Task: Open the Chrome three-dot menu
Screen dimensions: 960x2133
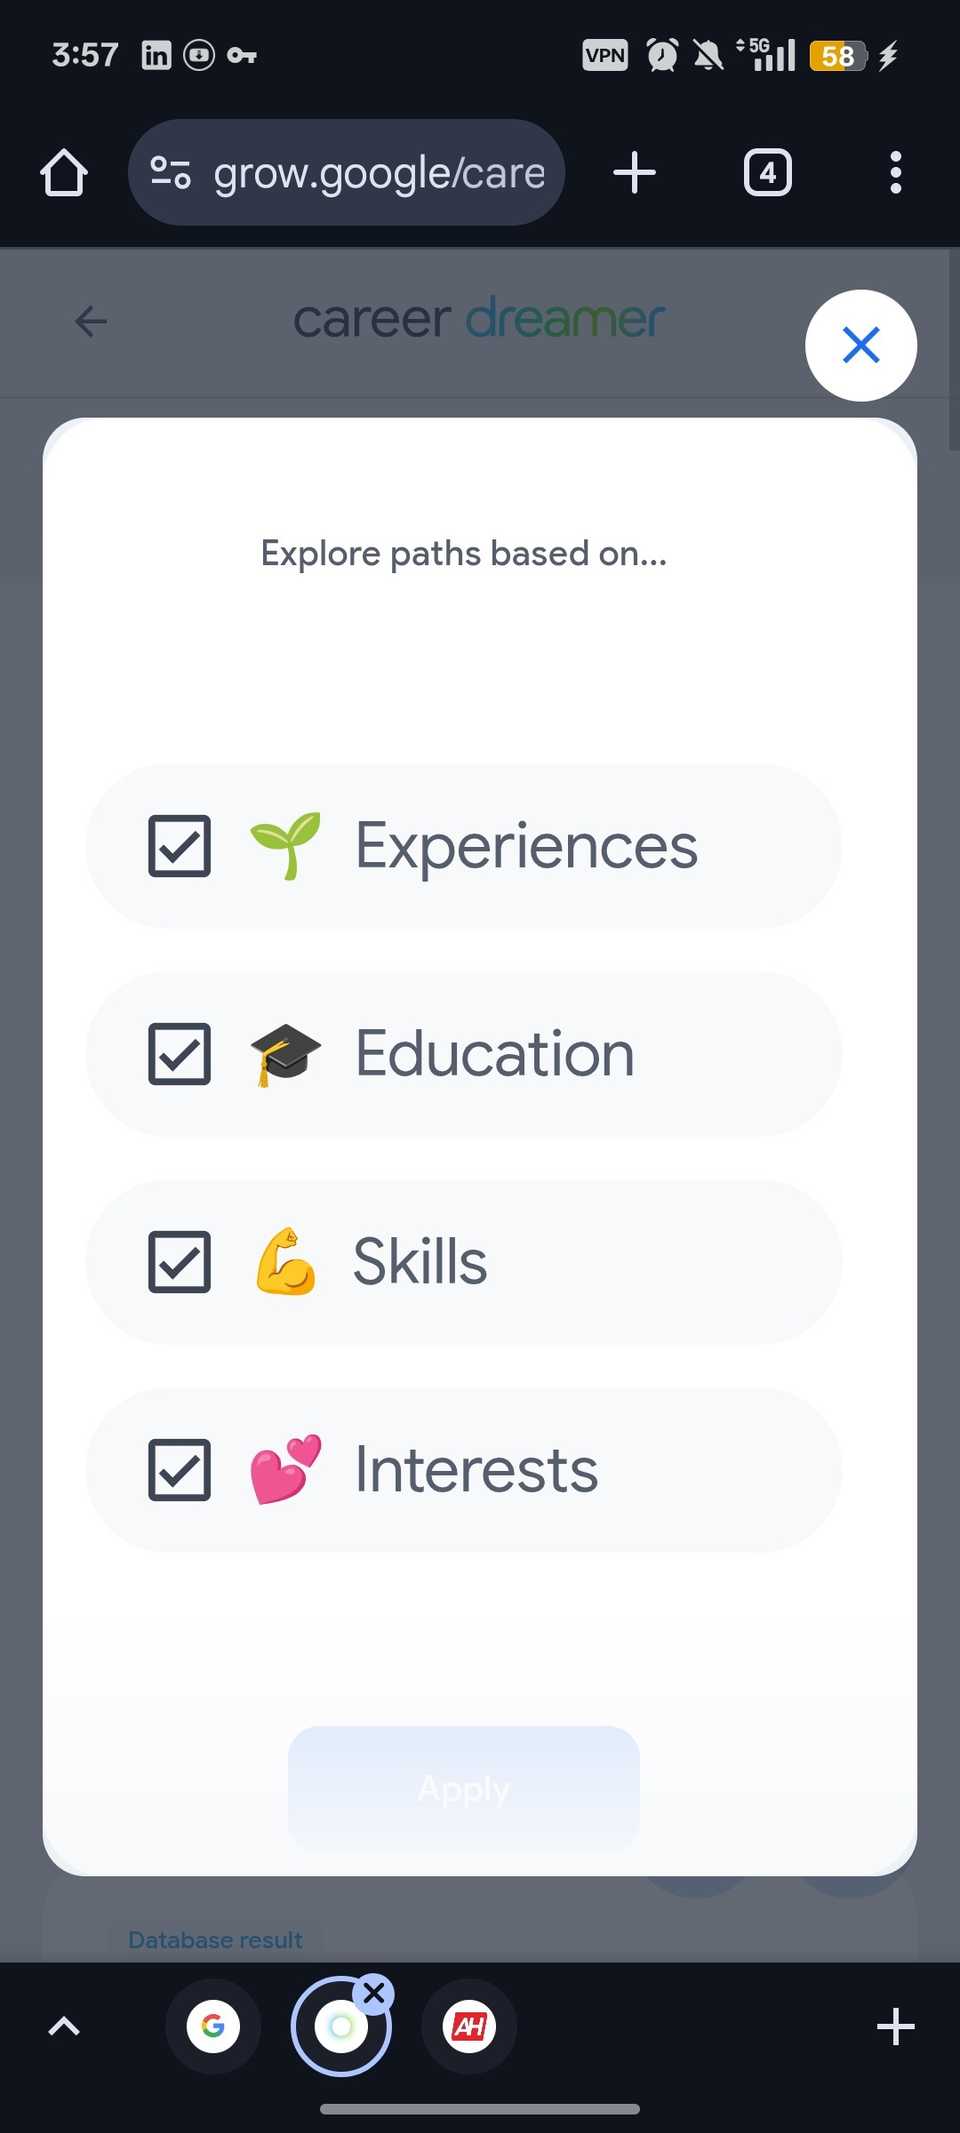Action: pyautogui.click(x=895, y=172)
